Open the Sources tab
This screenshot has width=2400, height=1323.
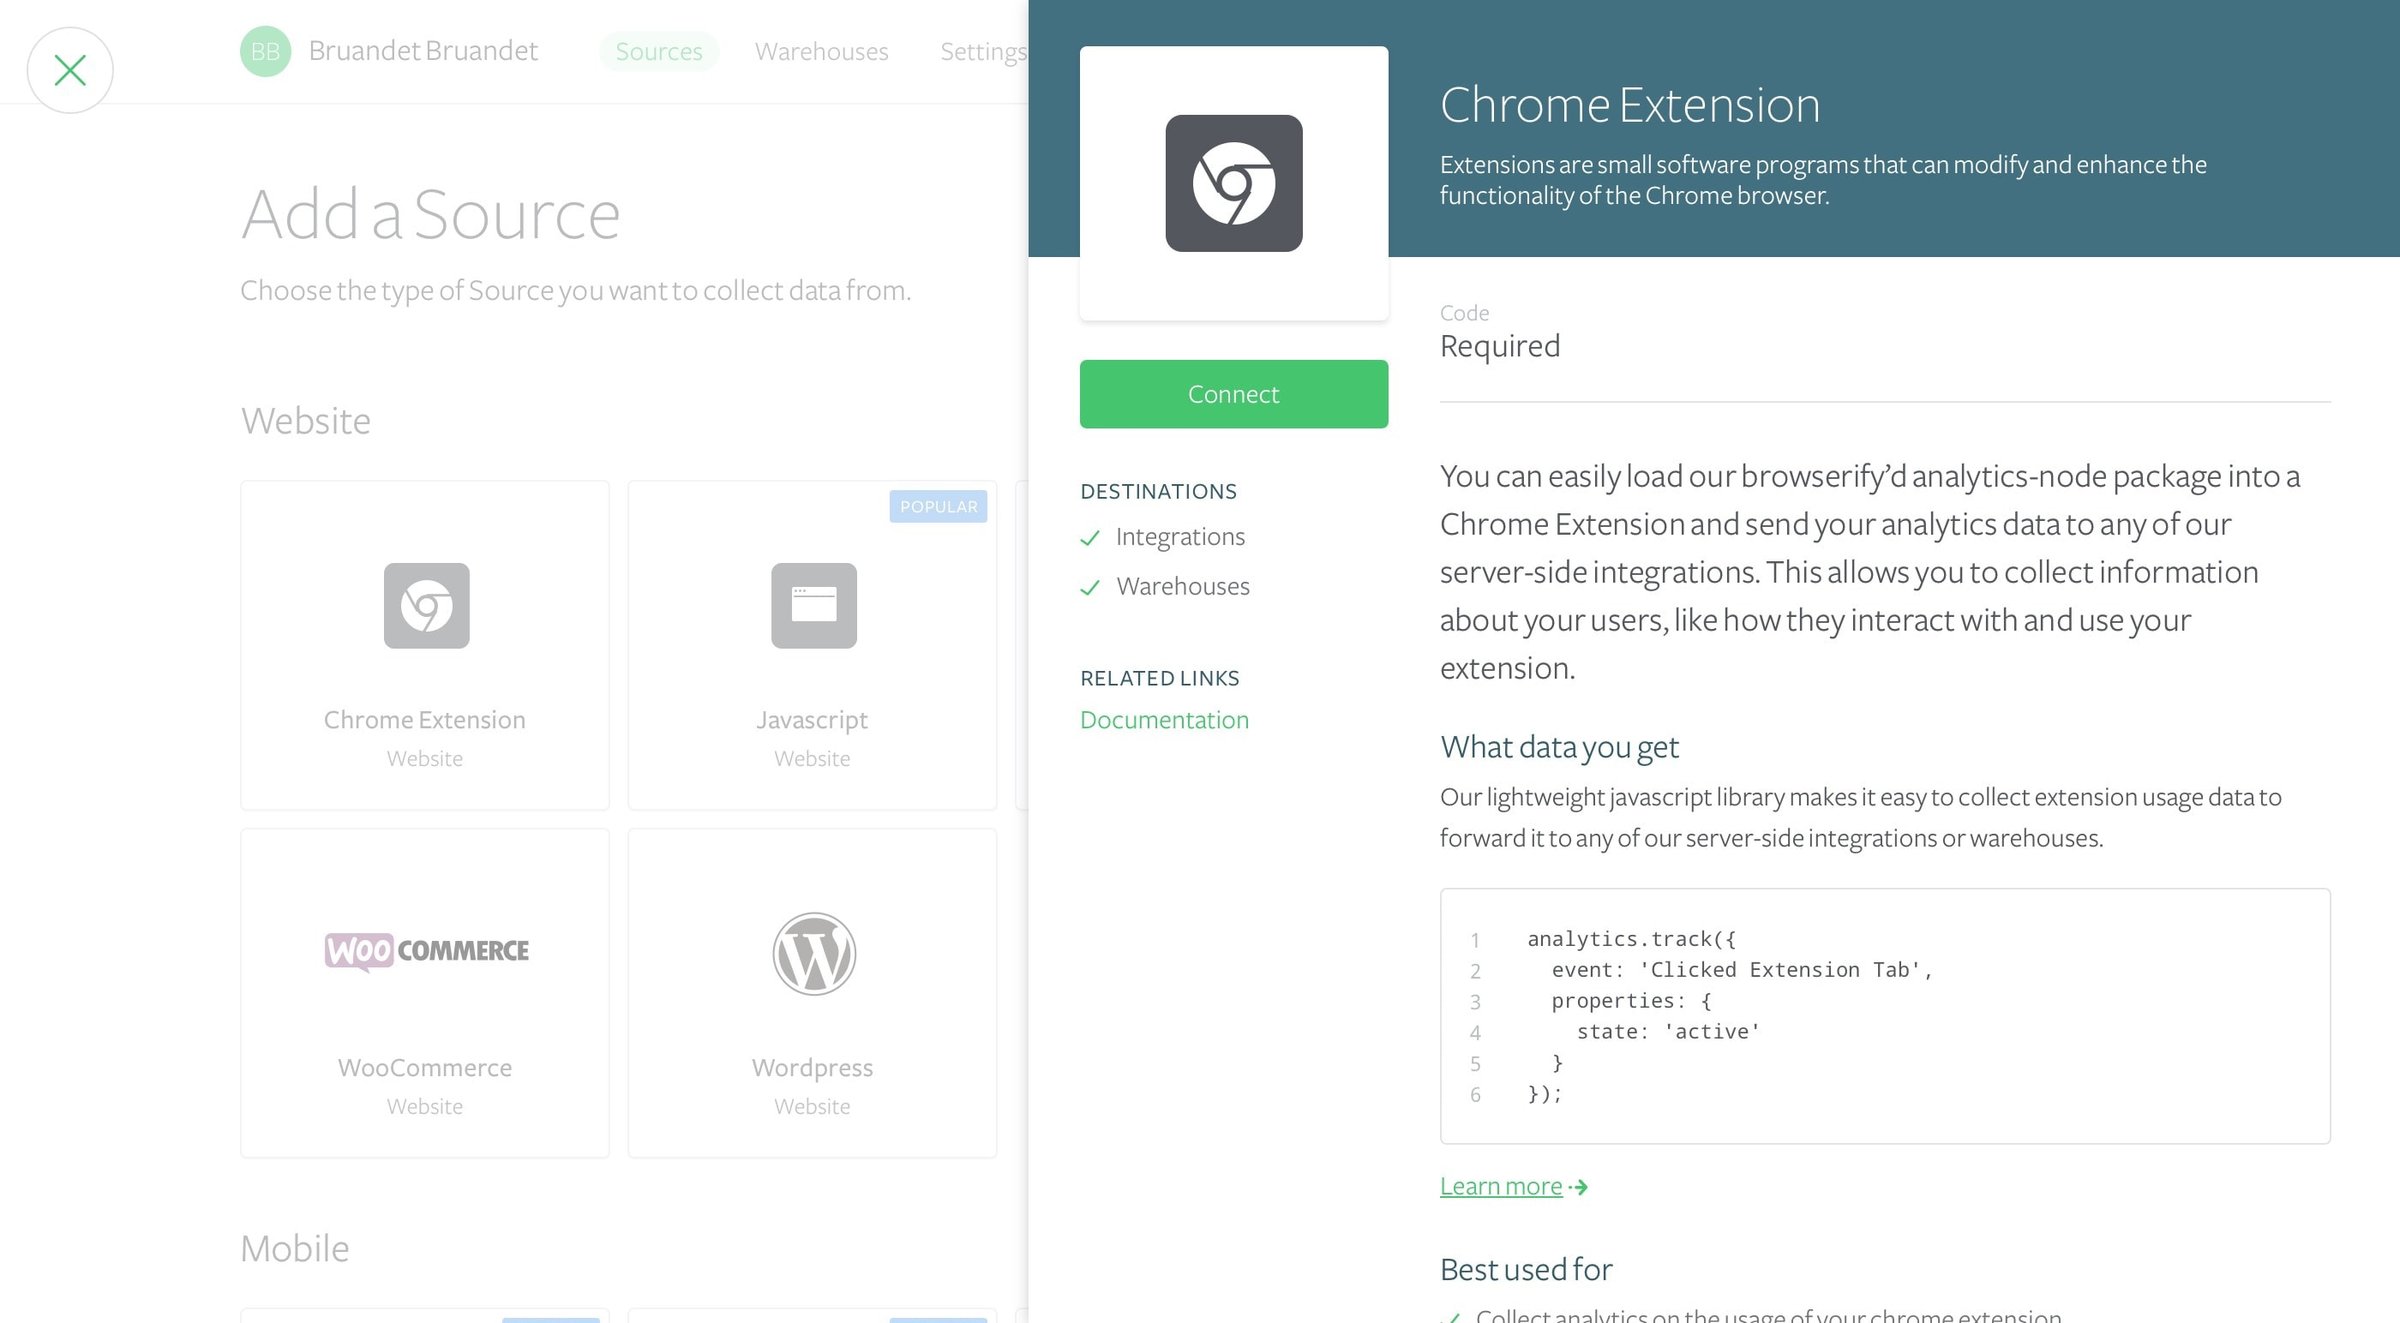659,51
